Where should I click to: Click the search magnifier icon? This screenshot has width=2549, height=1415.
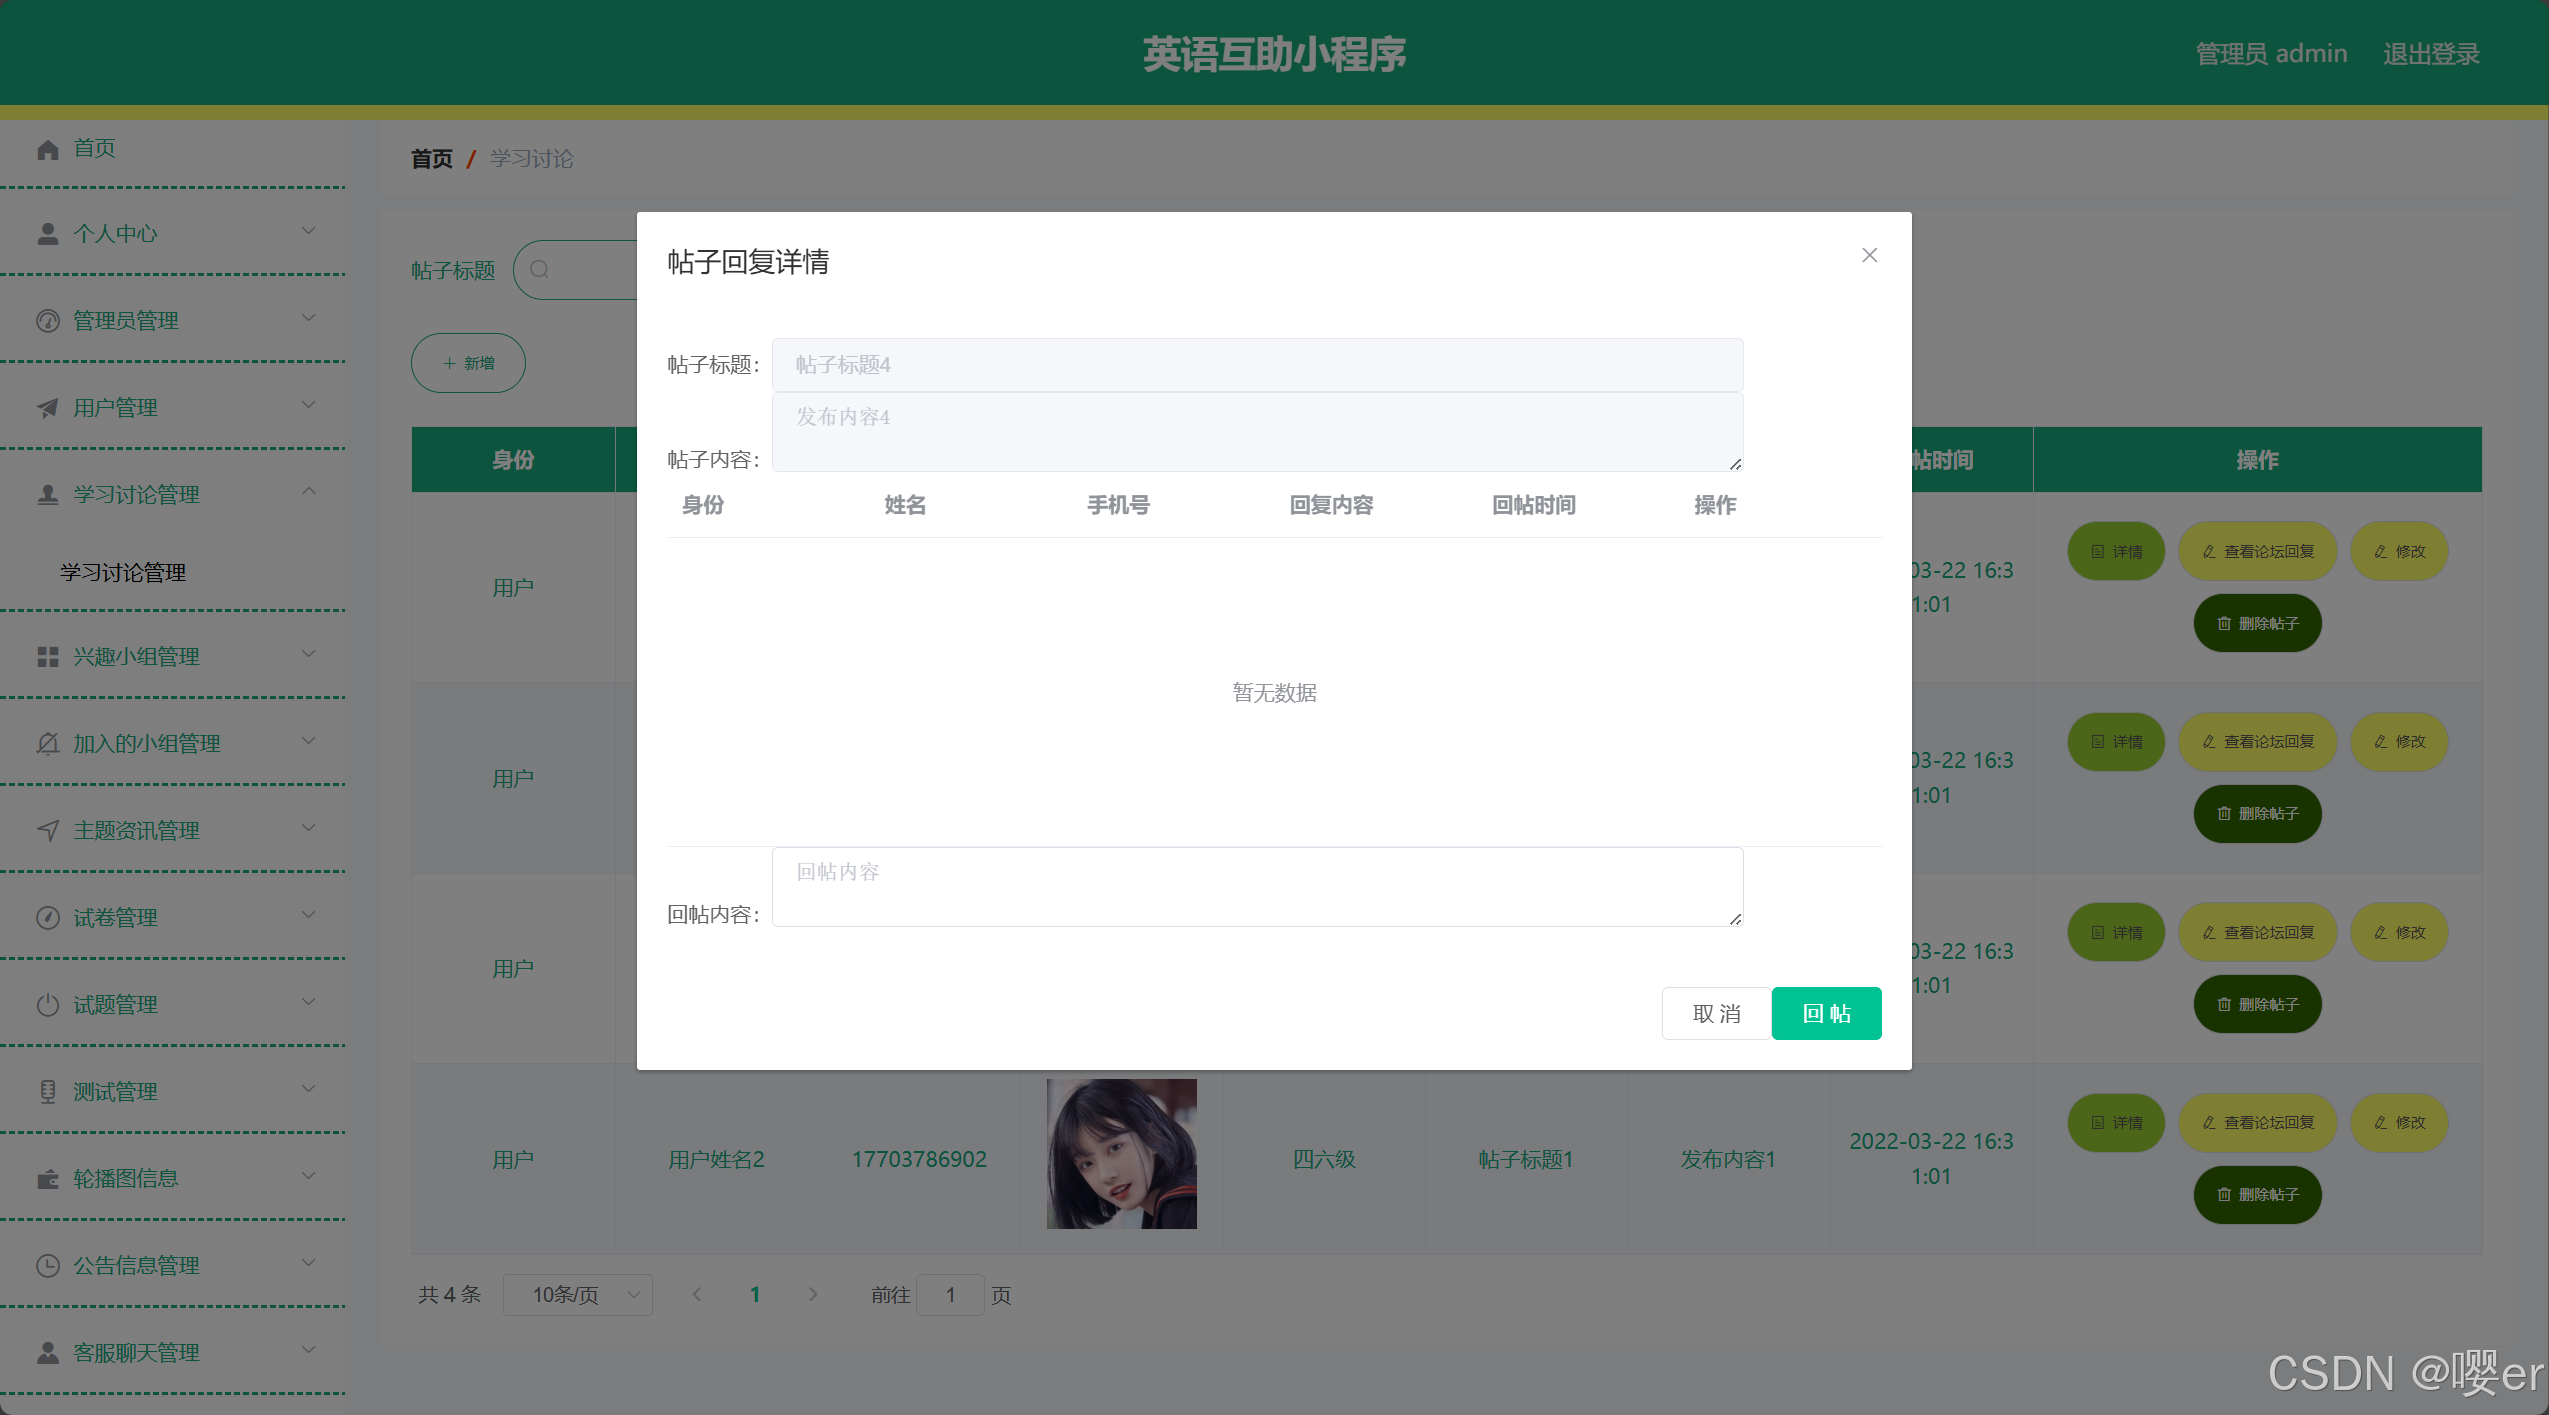[540, 269]
